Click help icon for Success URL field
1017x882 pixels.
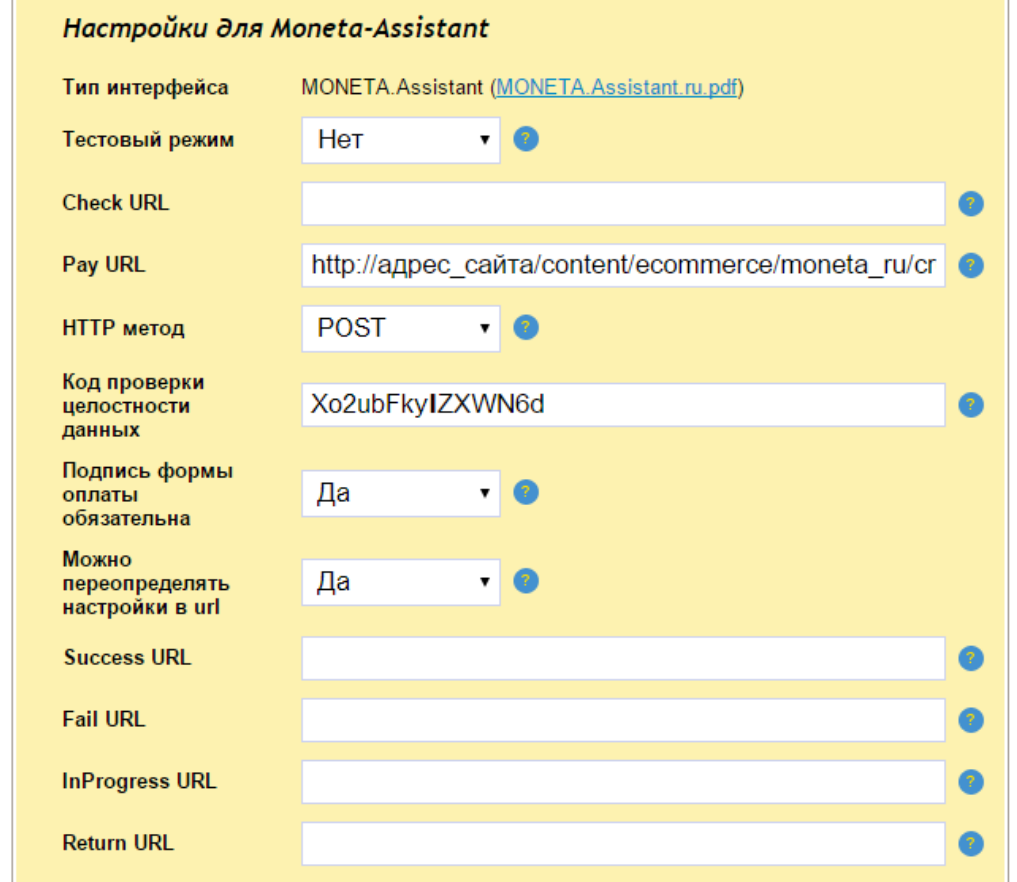click(x=970, y=658)
